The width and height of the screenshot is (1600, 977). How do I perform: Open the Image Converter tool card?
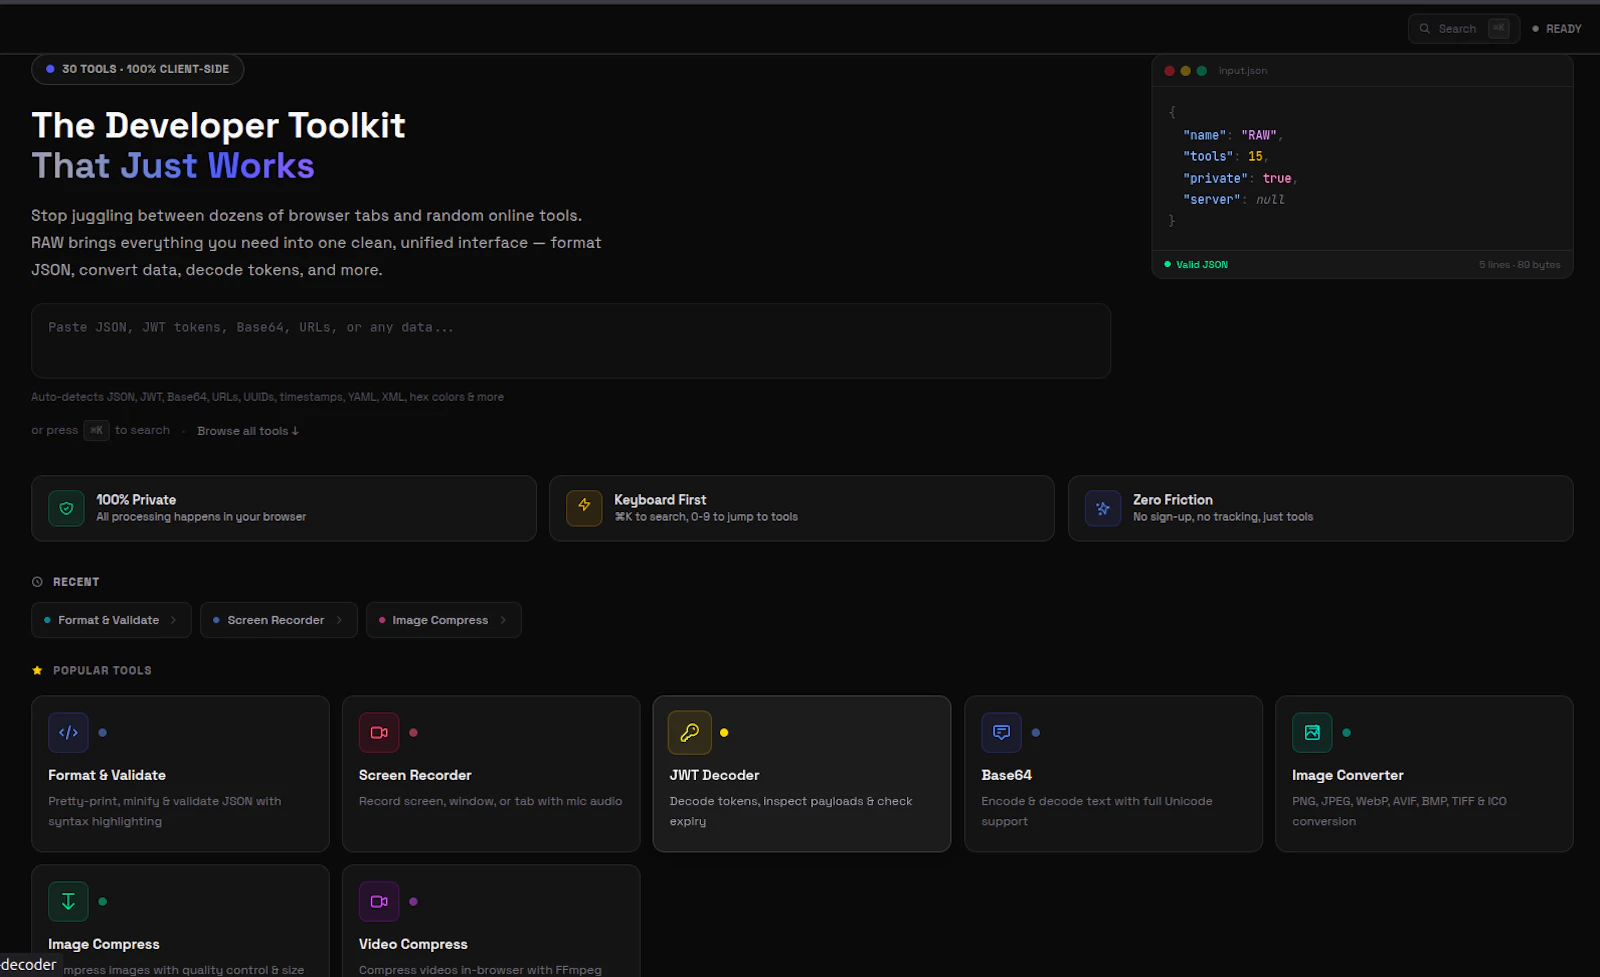(x=1424, y=774)
